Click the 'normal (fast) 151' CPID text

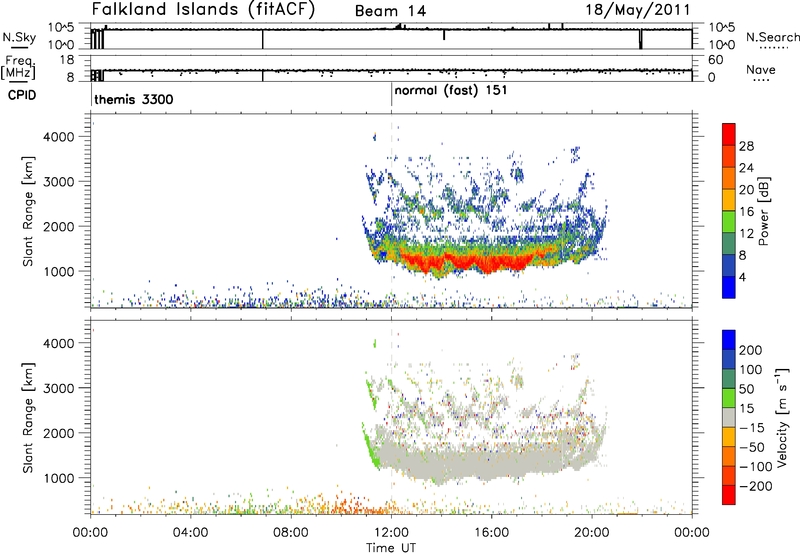click(x=451, y=90)
